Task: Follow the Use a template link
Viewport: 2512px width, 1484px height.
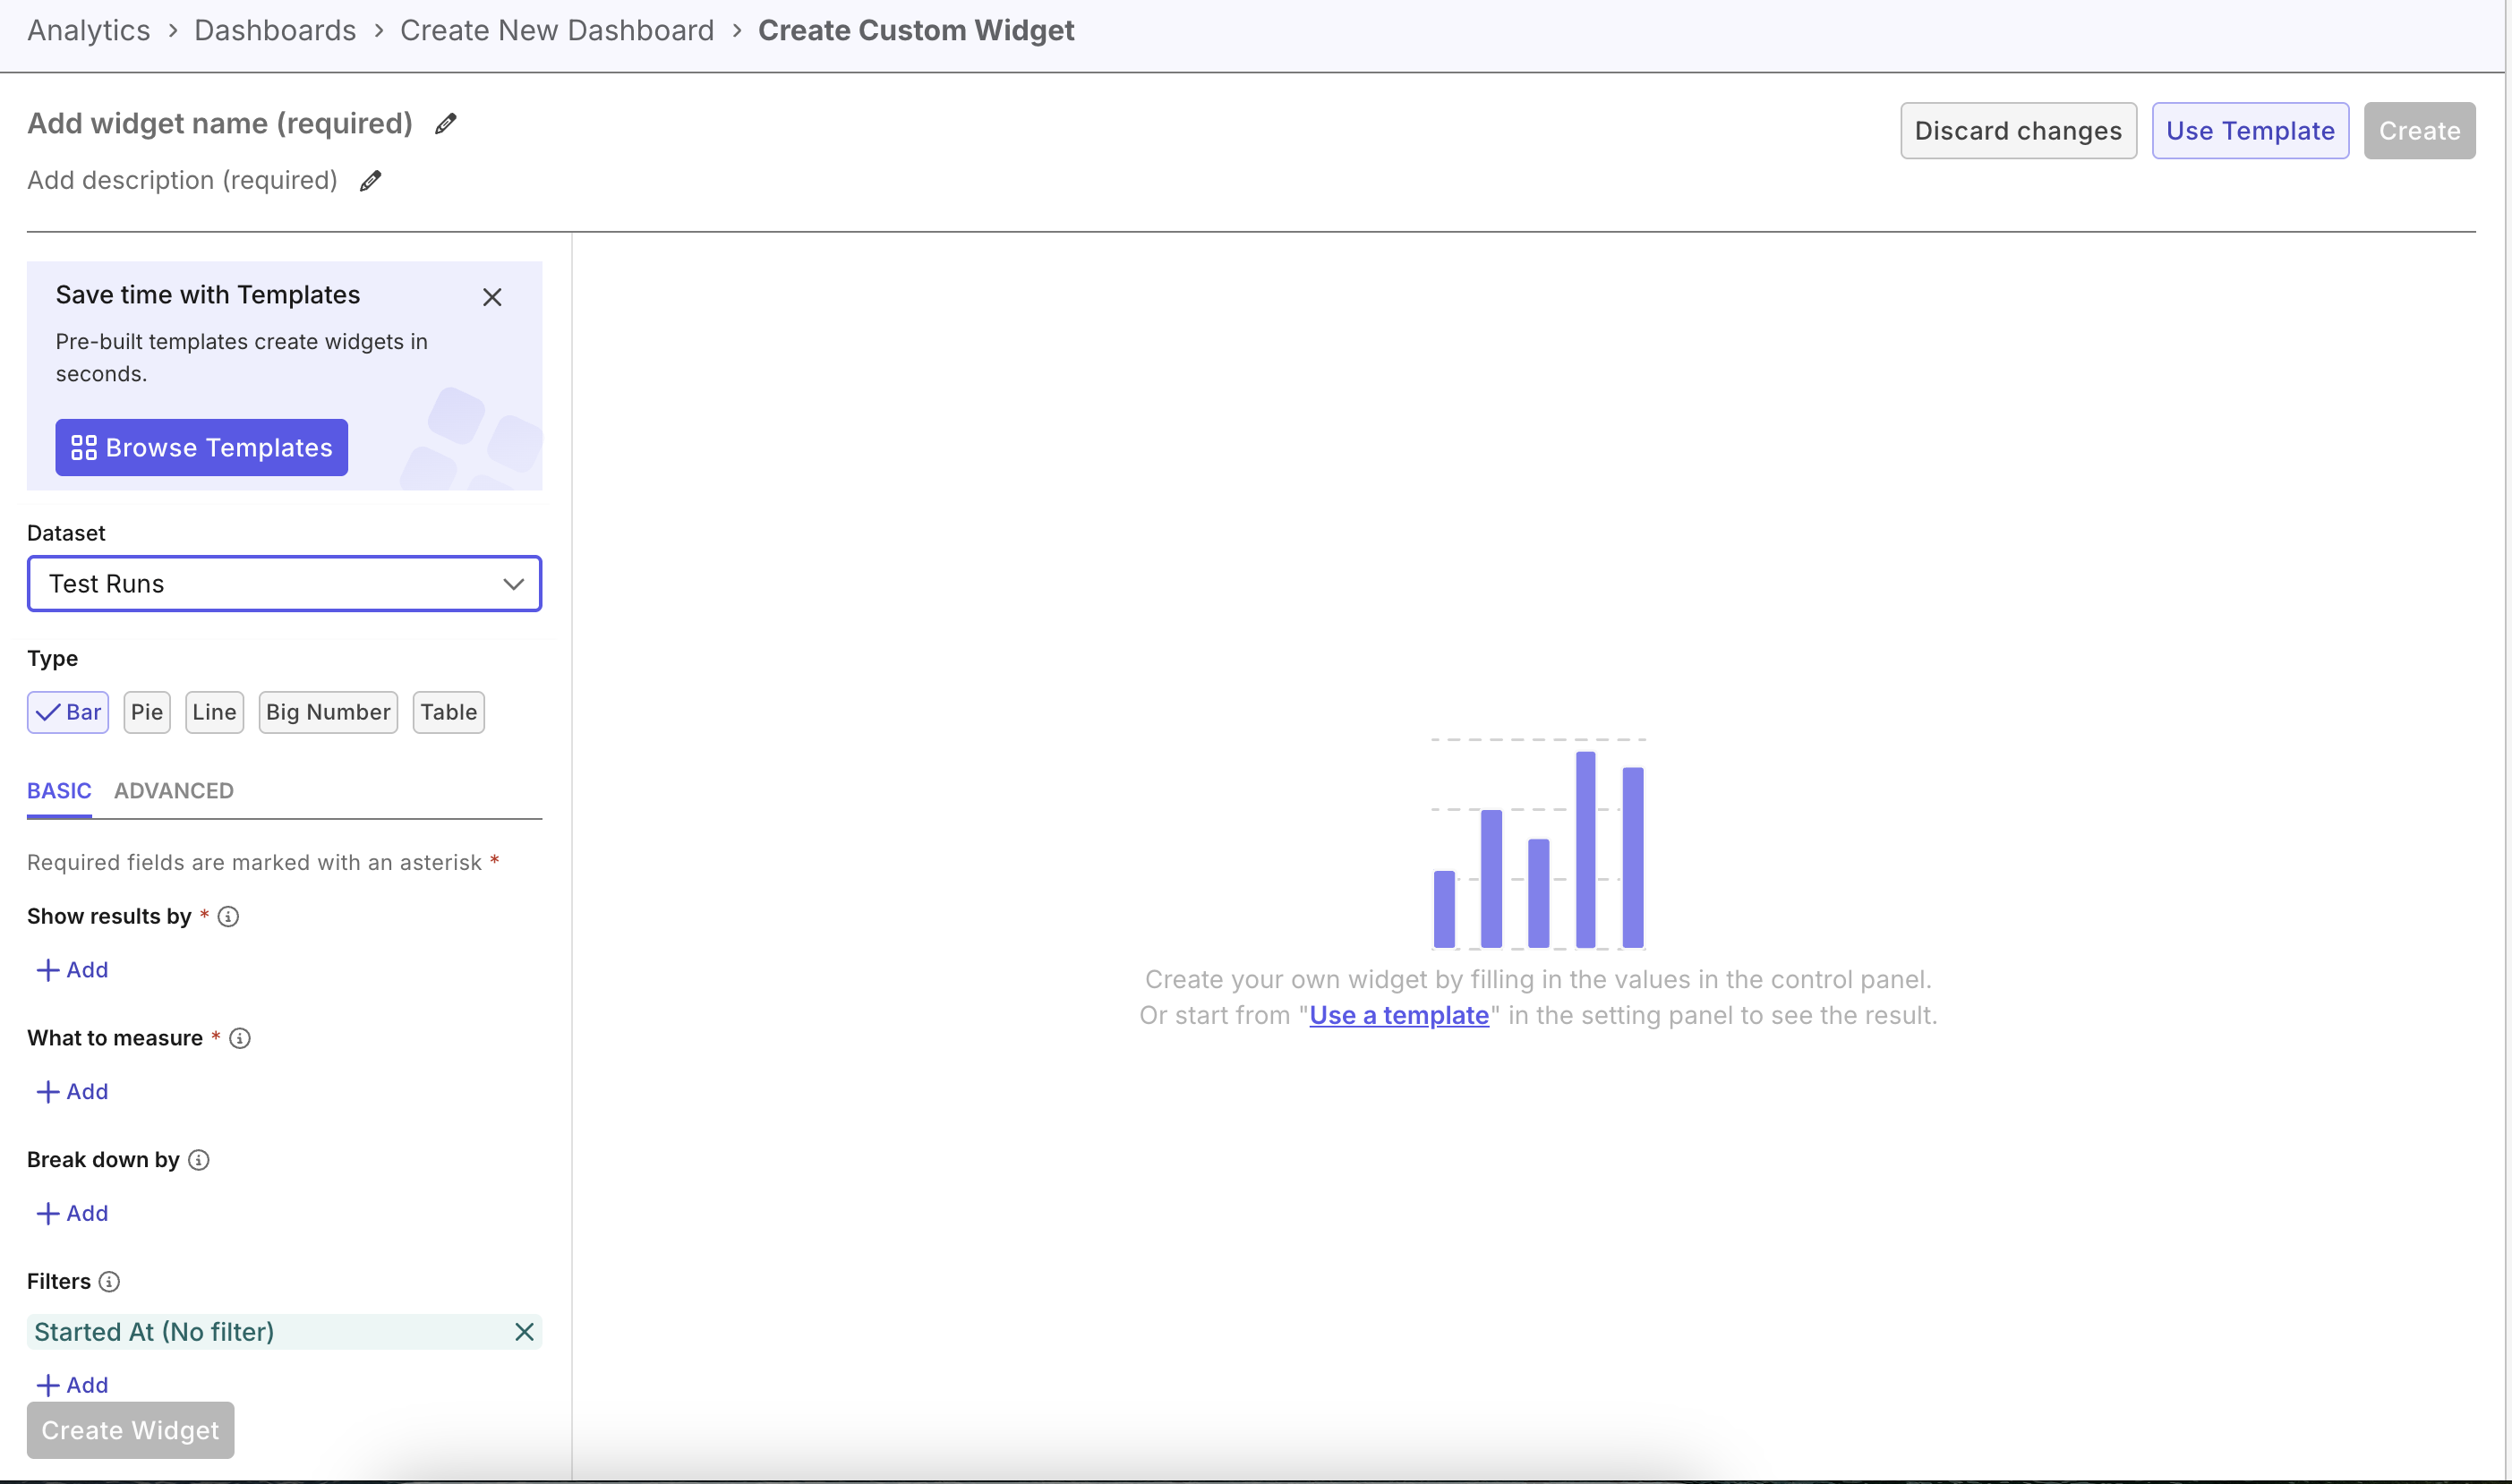Action: (x=1399, y=1015)
